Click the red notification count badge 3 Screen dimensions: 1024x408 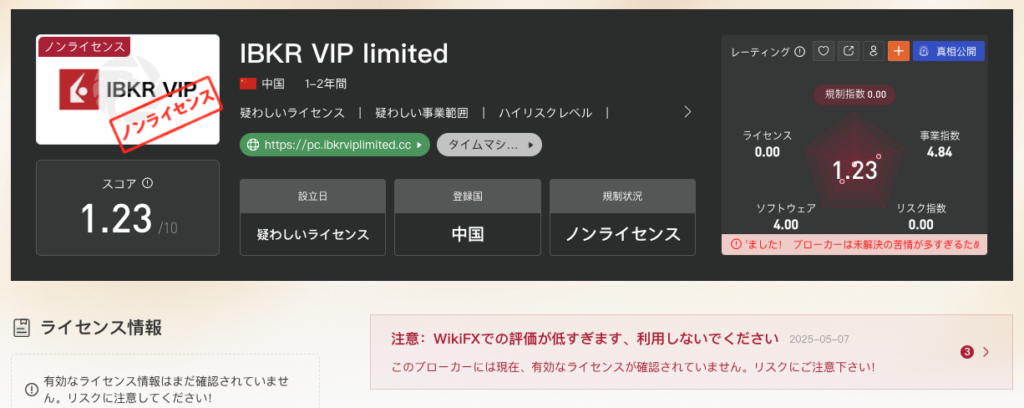tap(967, 352)
